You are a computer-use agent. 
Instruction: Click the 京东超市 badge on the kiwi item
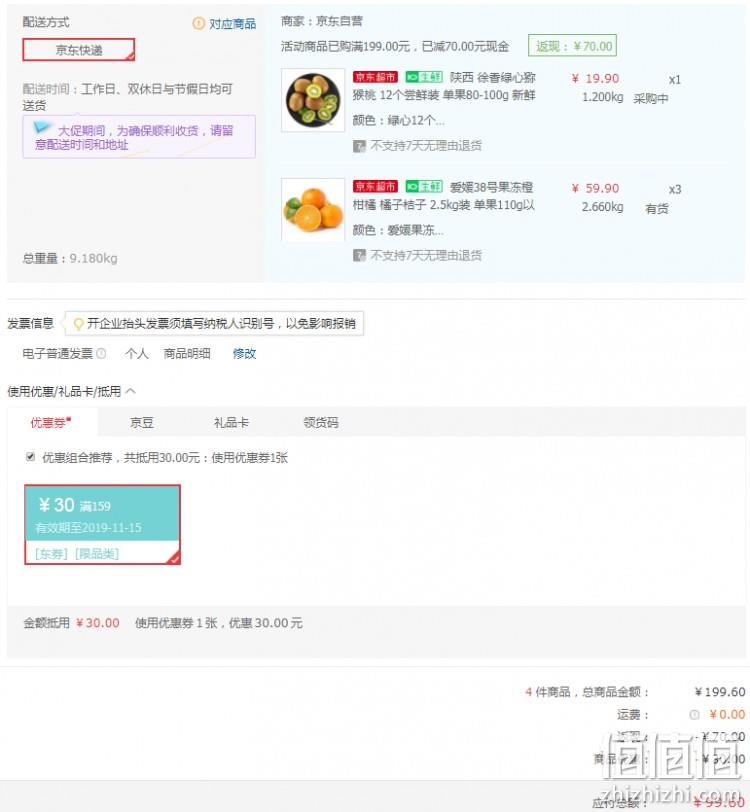pyautogui.click(x=375, y=77)
